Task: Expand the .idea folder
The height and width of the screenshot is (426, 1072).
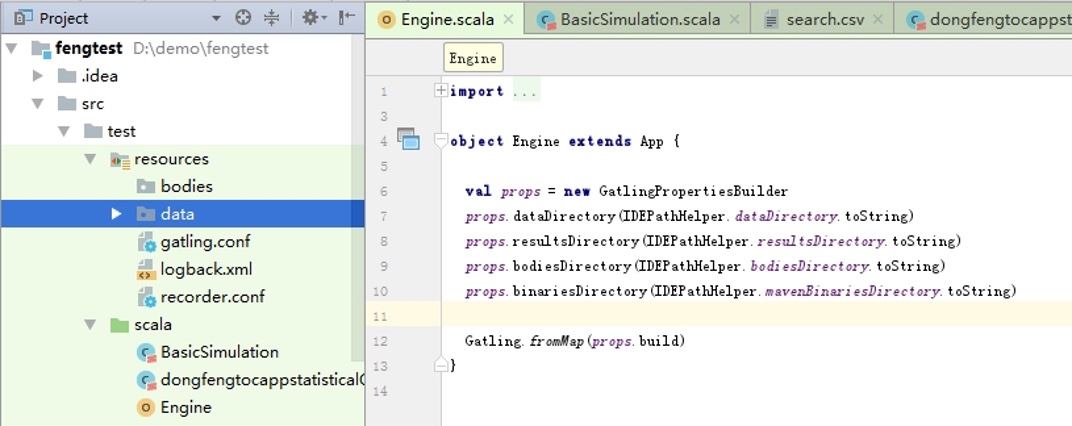Action: (x=38, y=76)
